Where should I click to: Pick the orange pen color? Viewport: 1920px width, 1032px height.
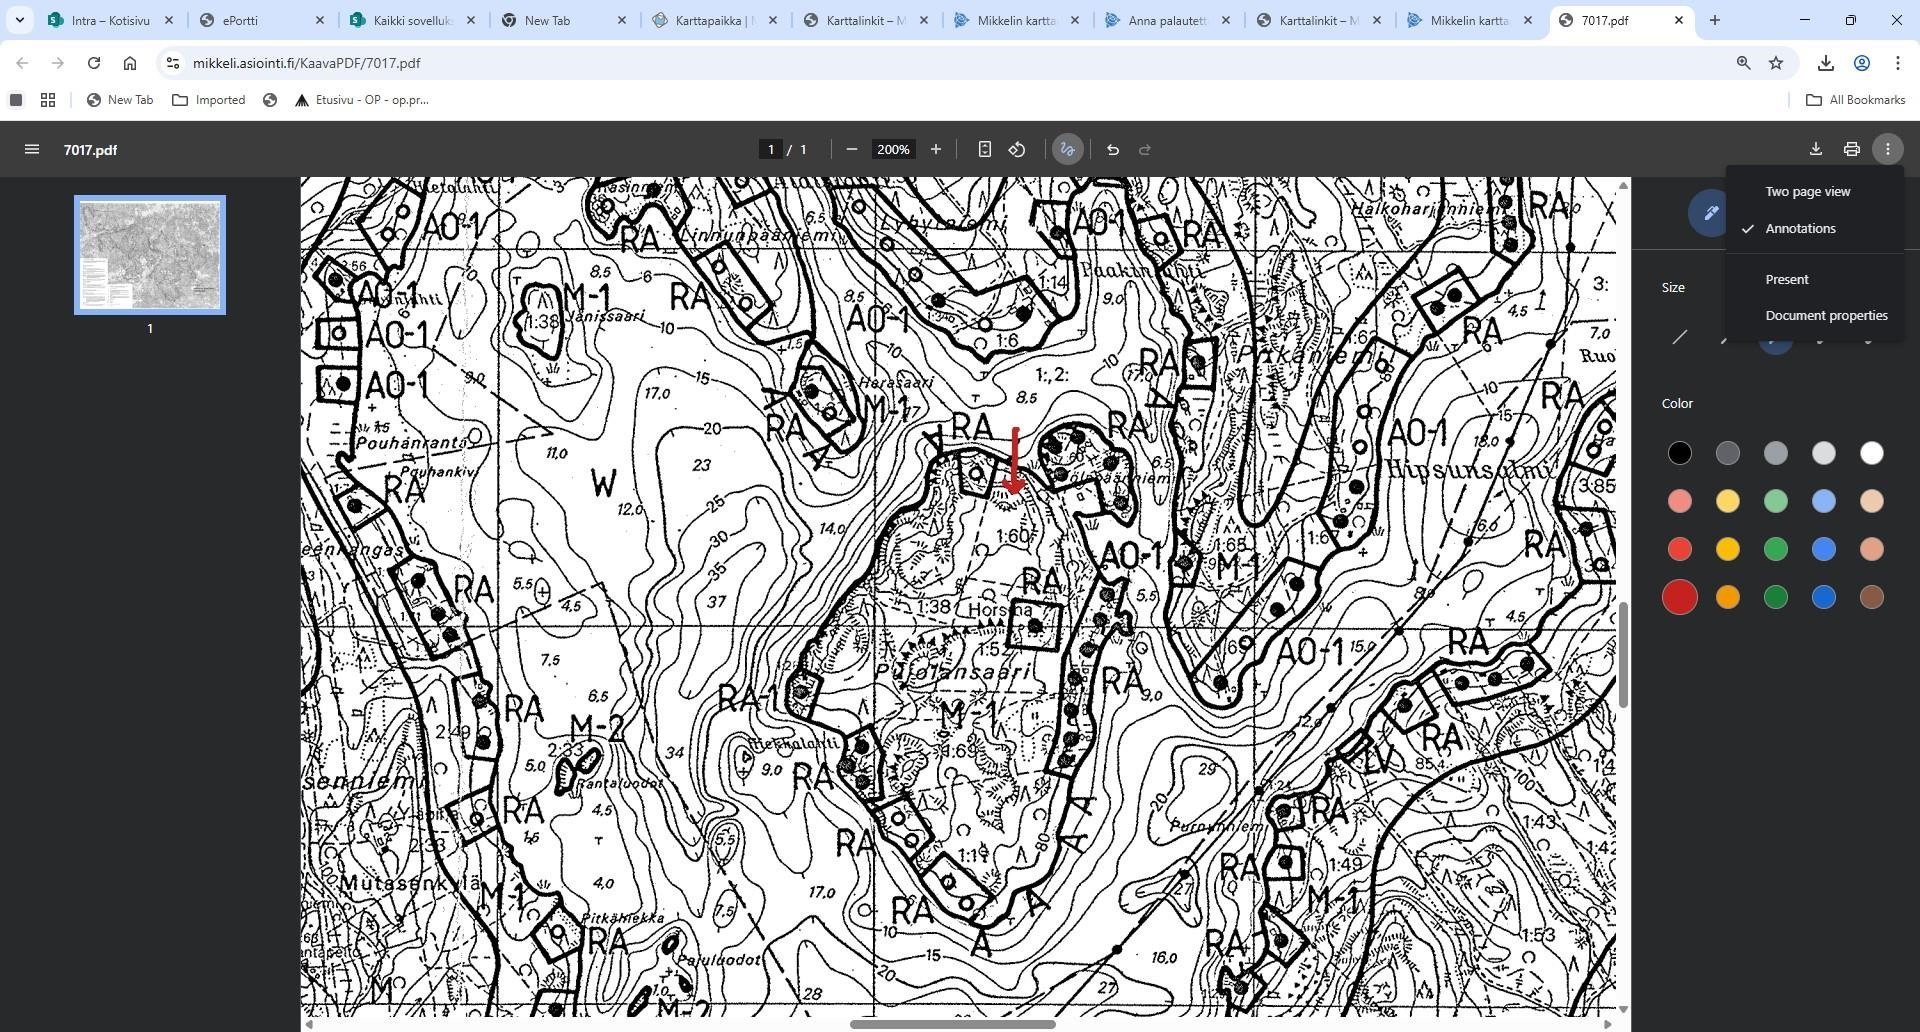(x=1728, y=597)
